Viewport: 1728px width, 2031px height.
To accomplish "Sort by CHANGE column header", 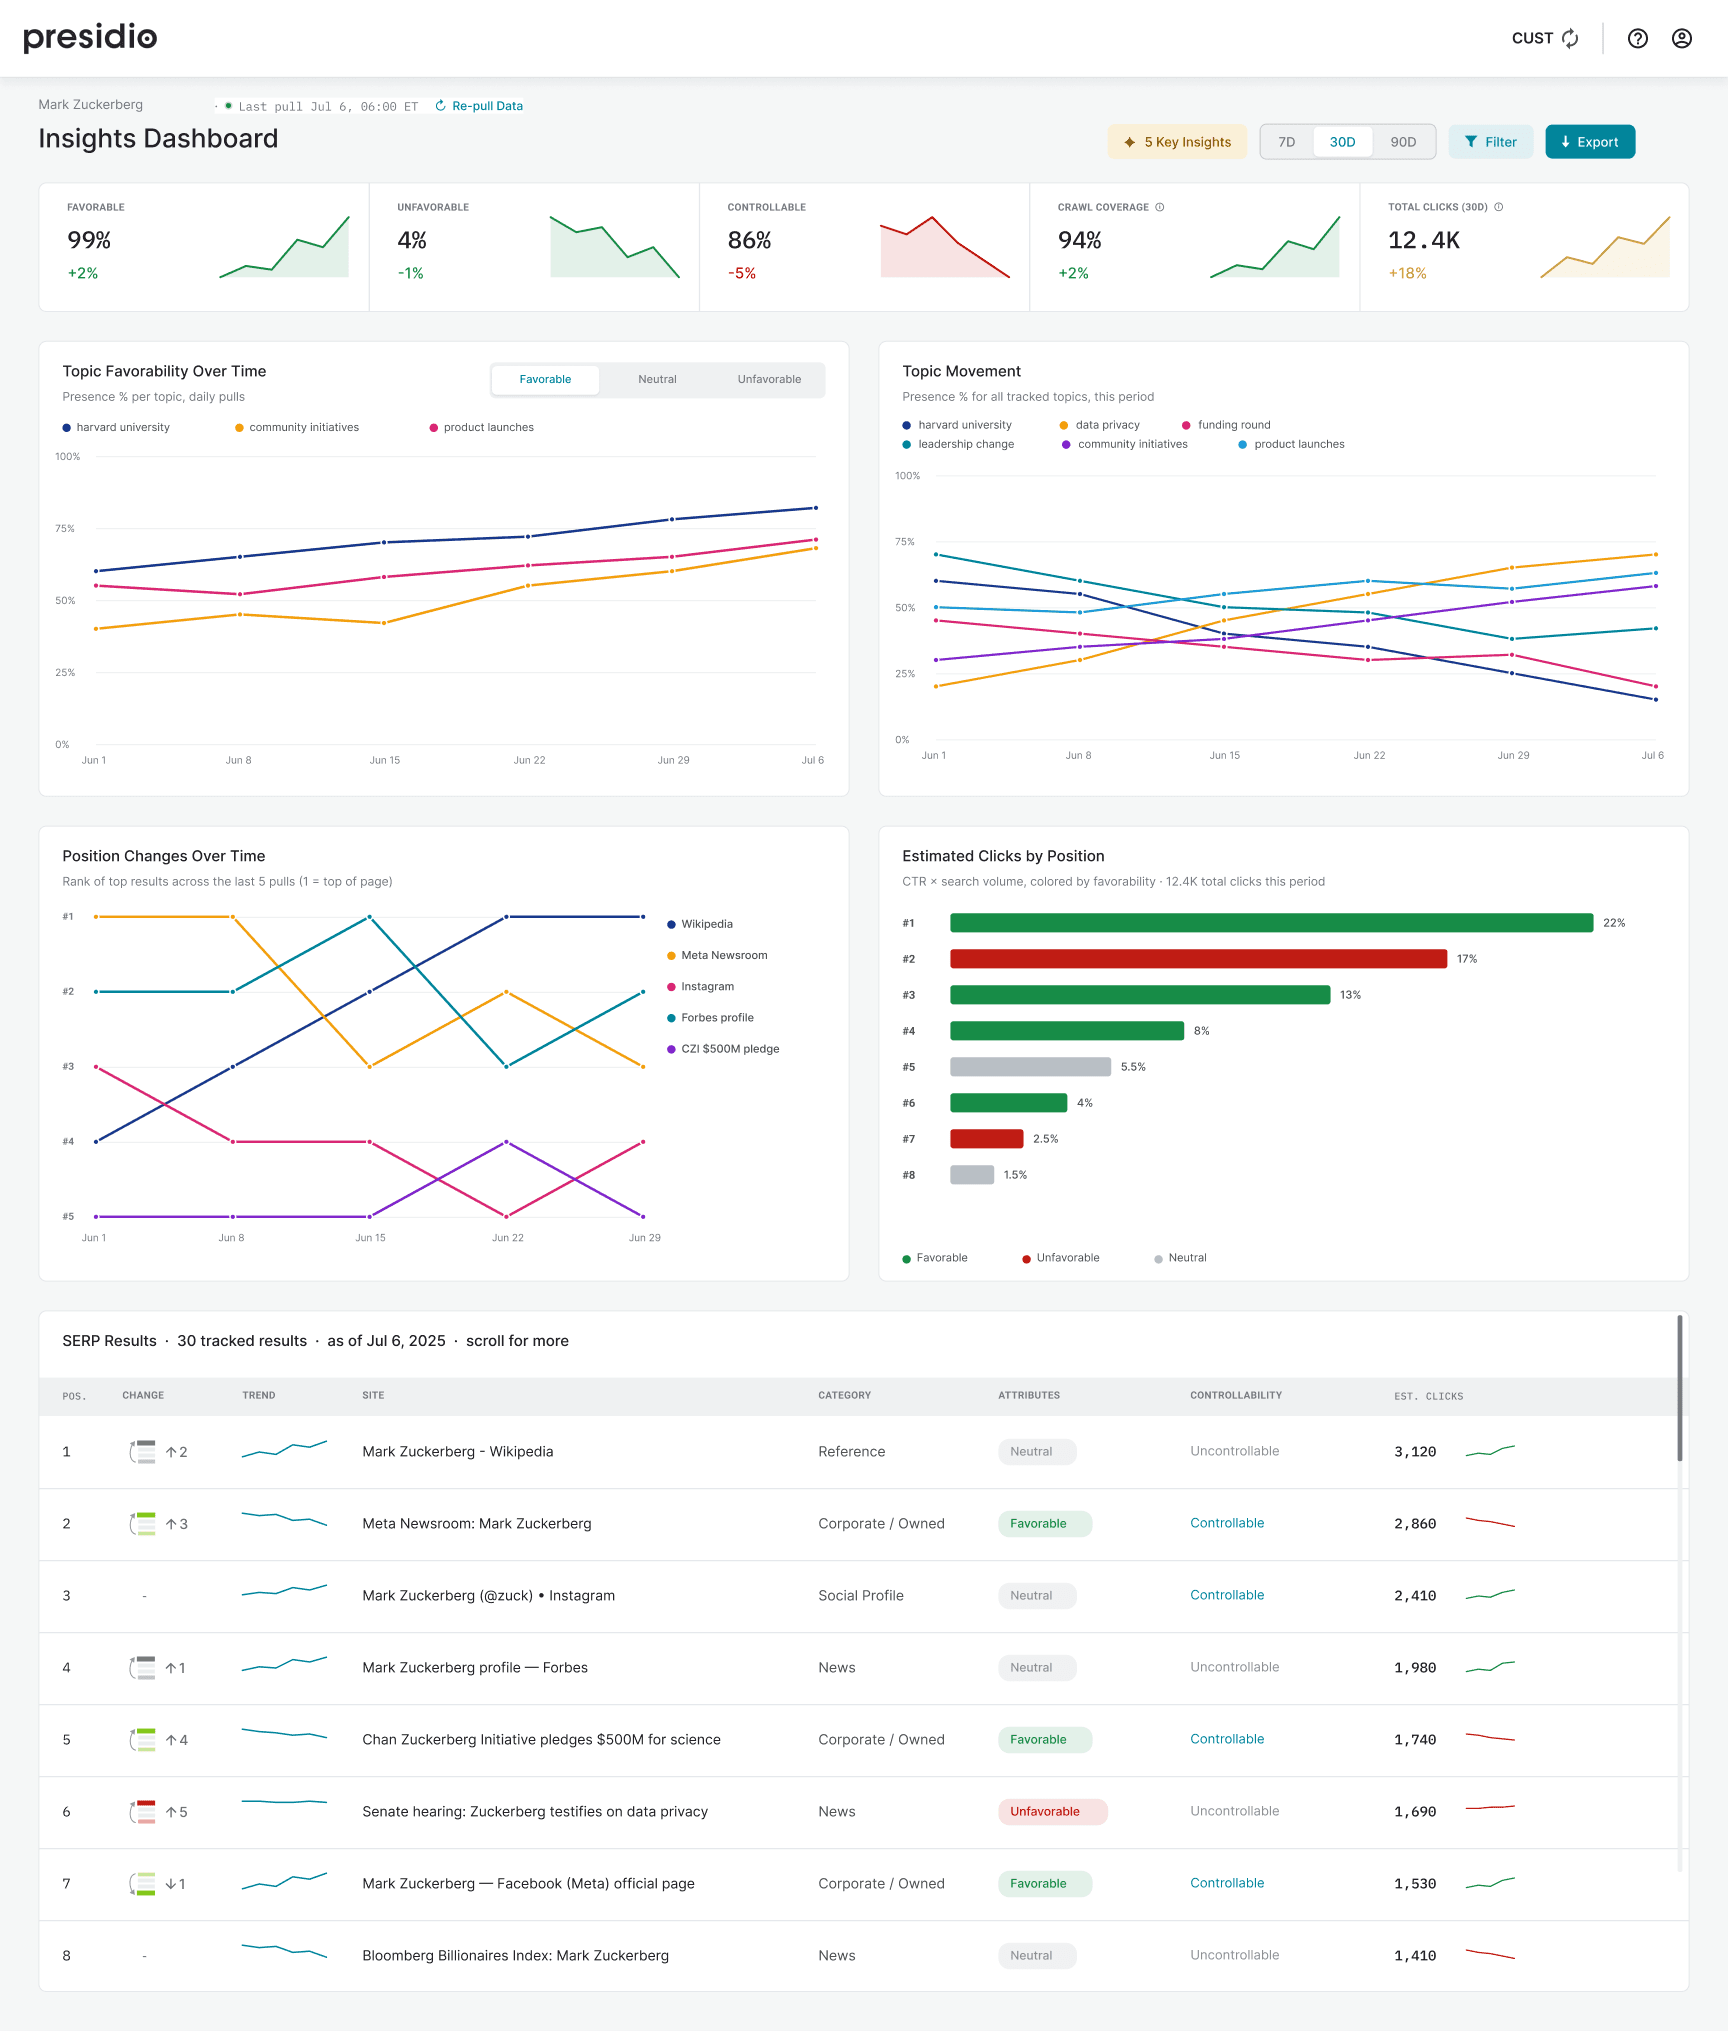I will [143, 1396].
